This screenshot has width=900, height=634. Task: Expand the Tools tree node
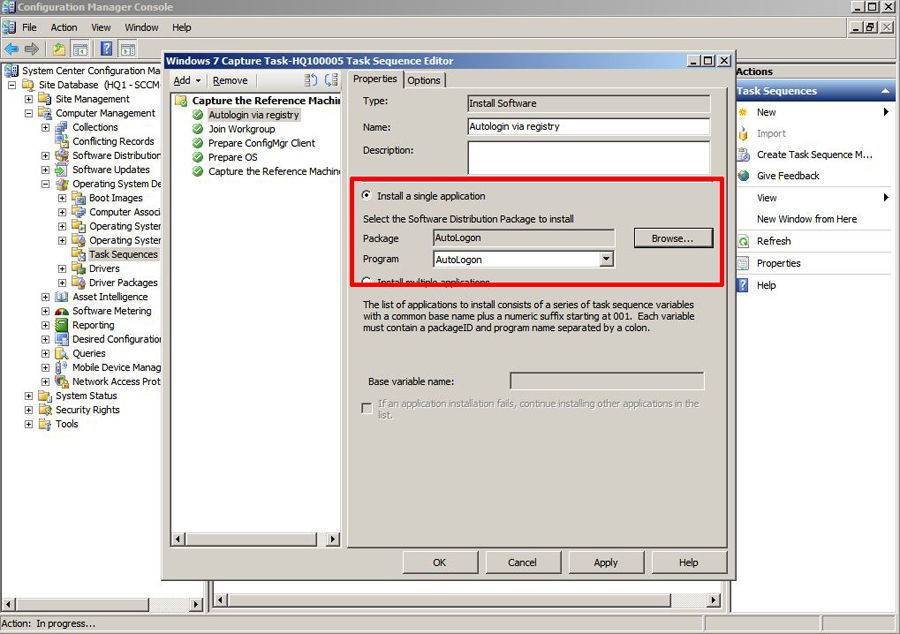29,424
